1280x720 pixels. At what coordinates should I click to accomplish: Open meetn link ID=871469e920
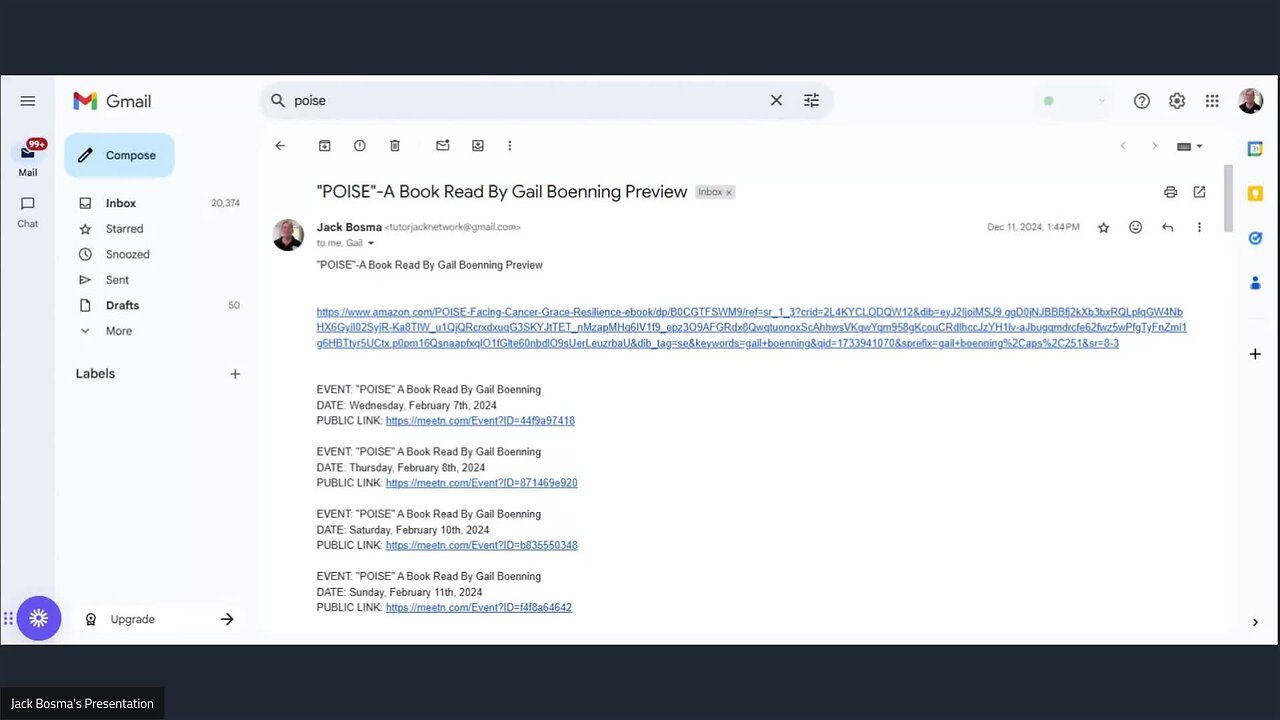(481, 483)
